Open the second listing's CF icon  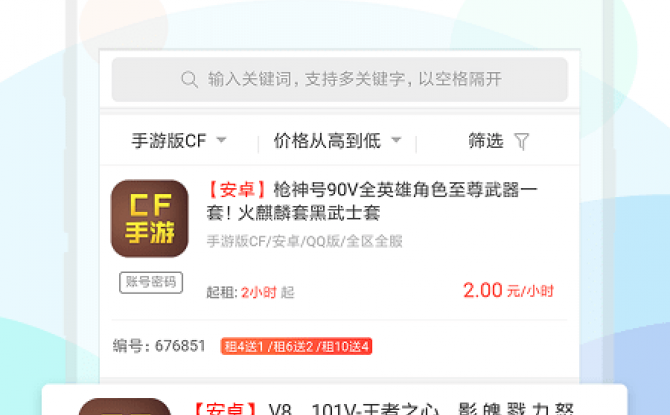pos(125,406)
